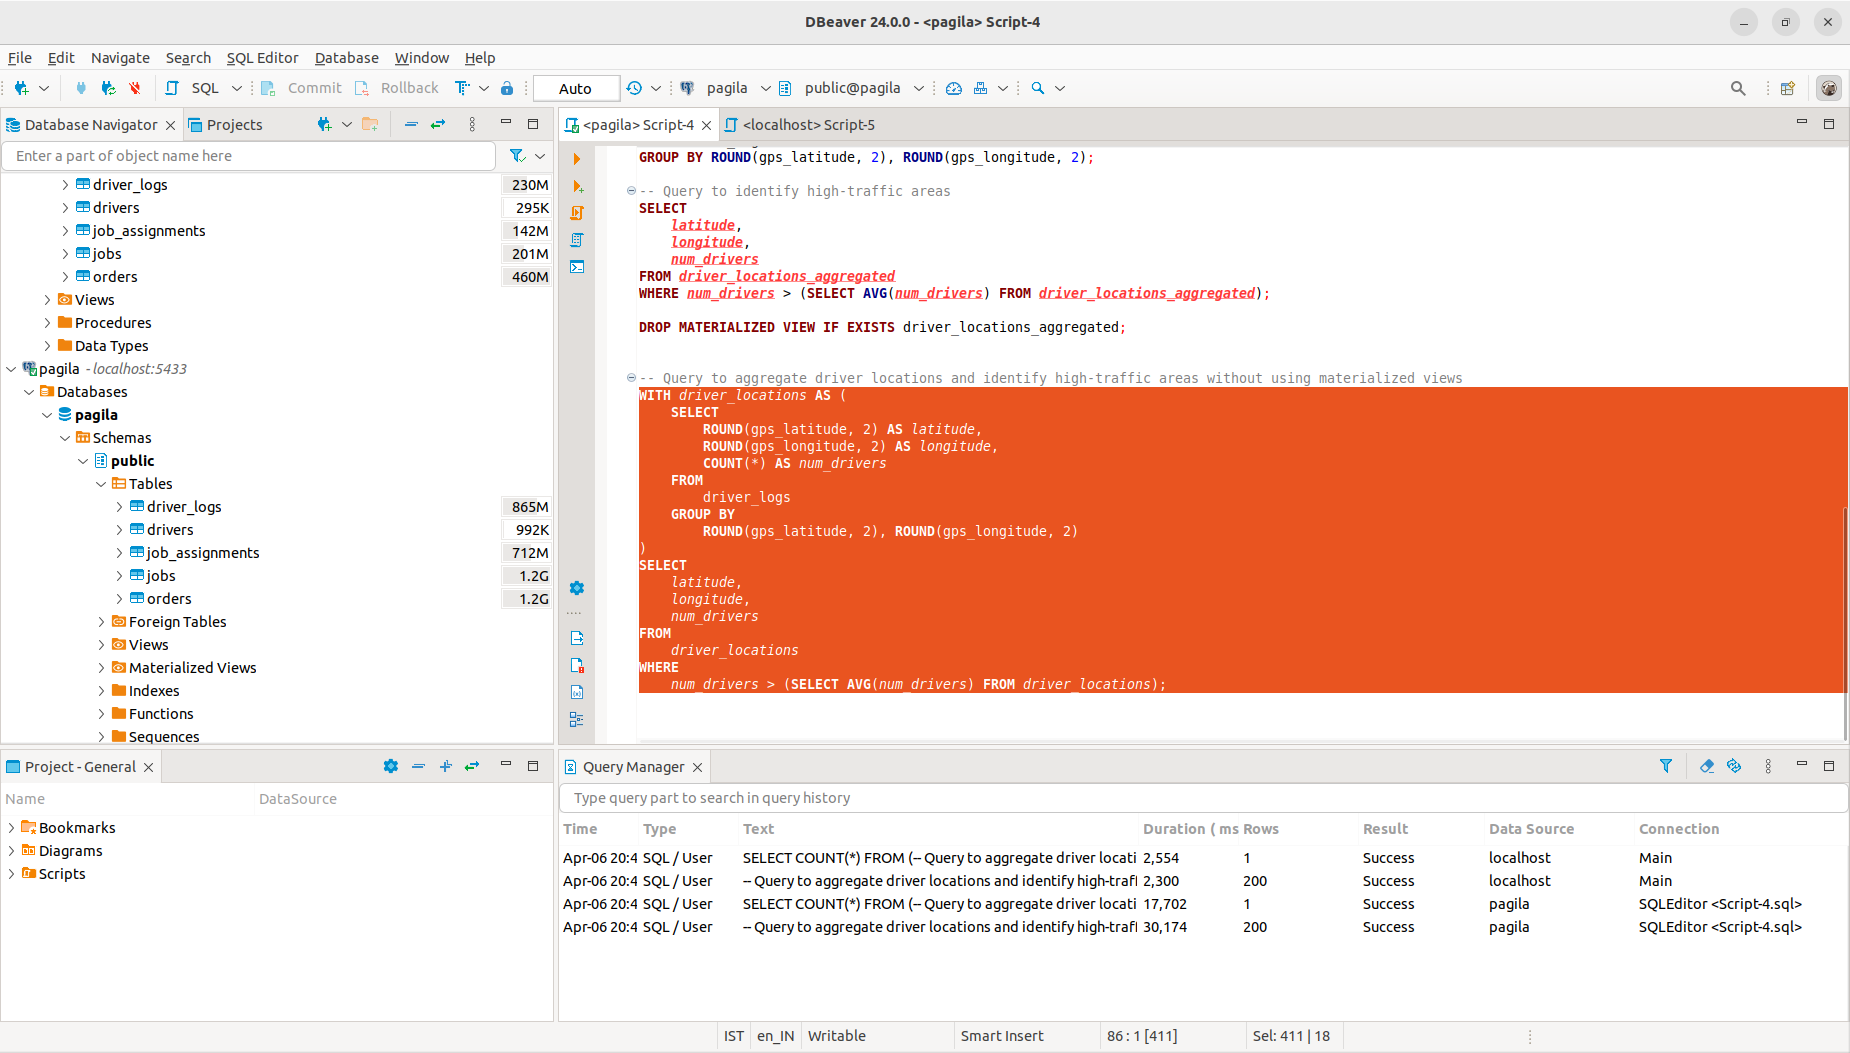Switch to the <localhost> Script-5 tab
1850x1053 pixels.
tap(807, 125)
